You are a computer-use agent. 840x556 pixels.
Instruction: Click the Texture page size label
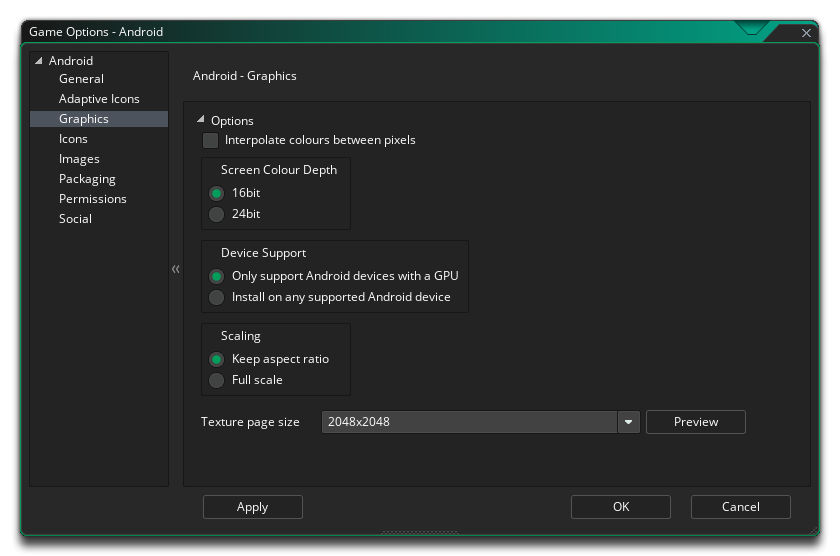pos(250,422)
